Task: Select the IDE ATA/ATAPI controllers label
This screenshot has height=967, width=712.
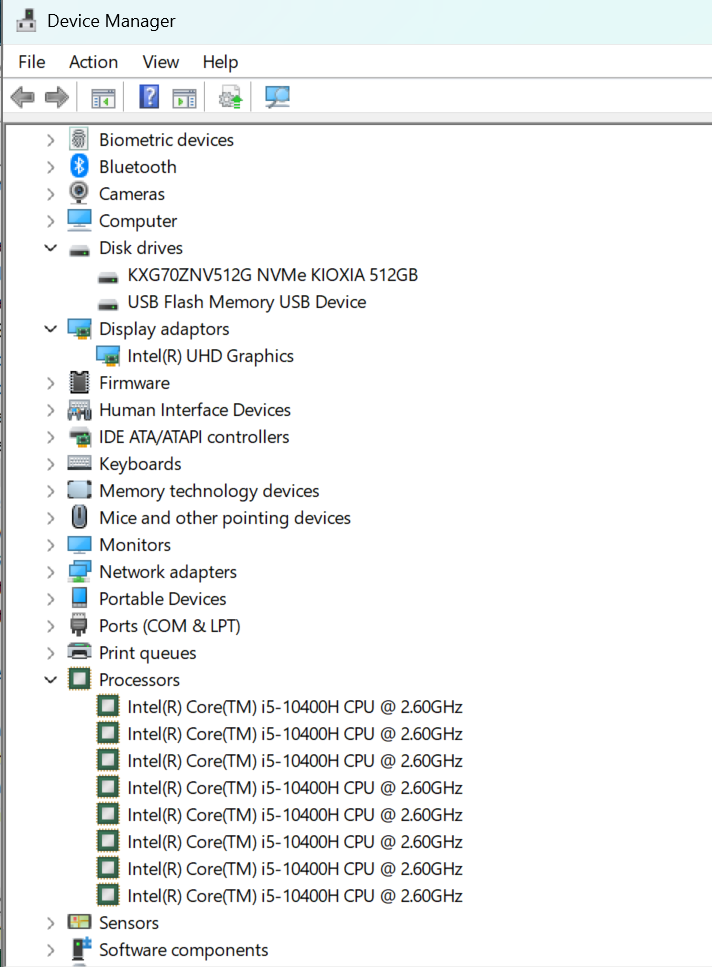Action: pyautogui.click(x=194, y=437)
